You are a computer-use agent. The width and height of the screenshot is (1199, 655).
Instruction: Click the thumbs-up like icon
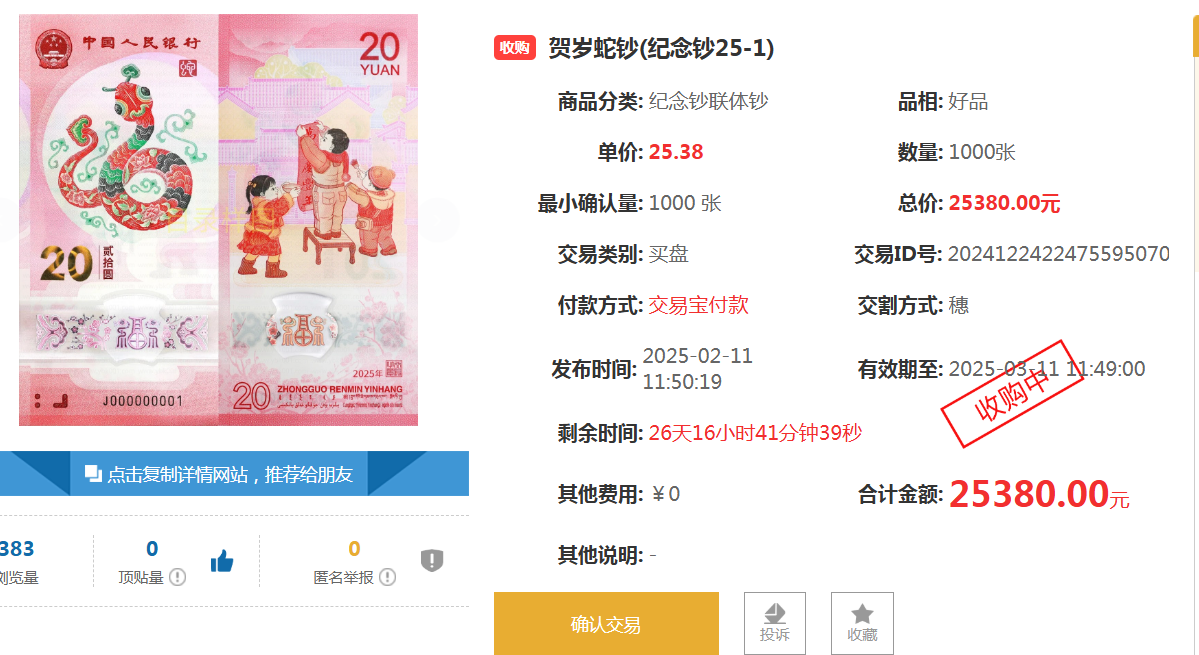click(x=222, y=561)
